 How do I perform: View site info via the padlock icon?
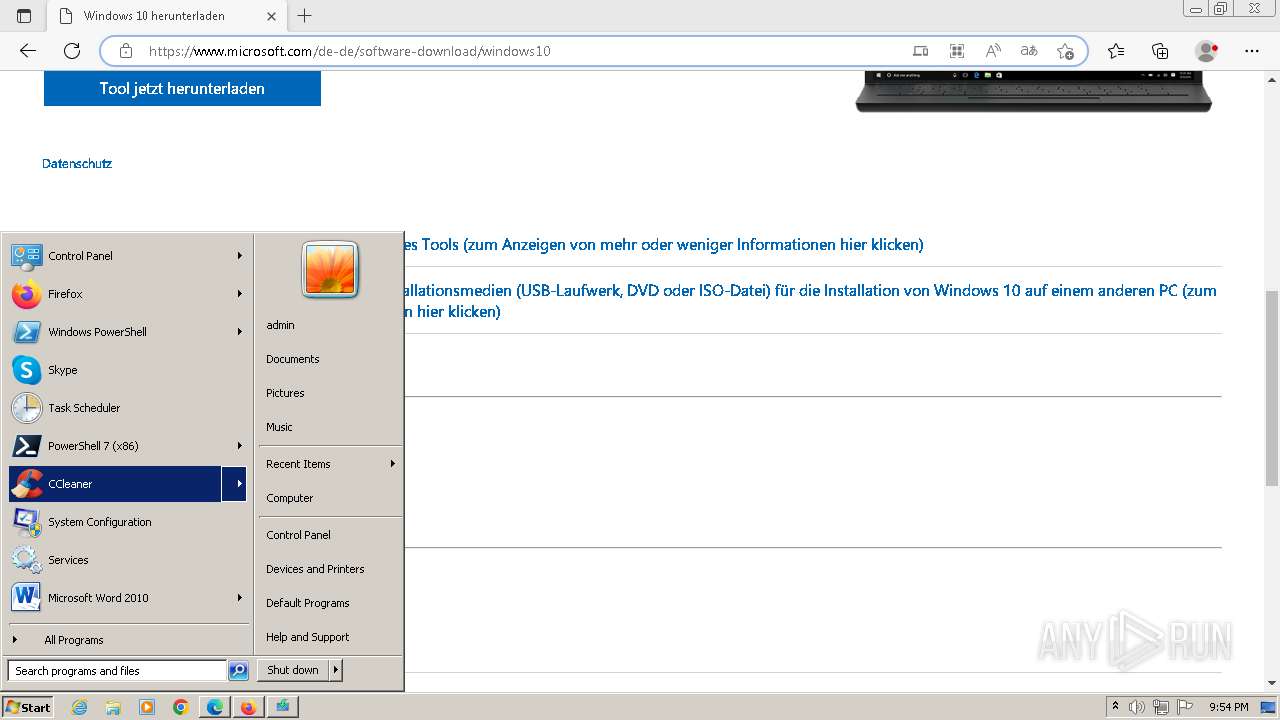tap(126, 51)
